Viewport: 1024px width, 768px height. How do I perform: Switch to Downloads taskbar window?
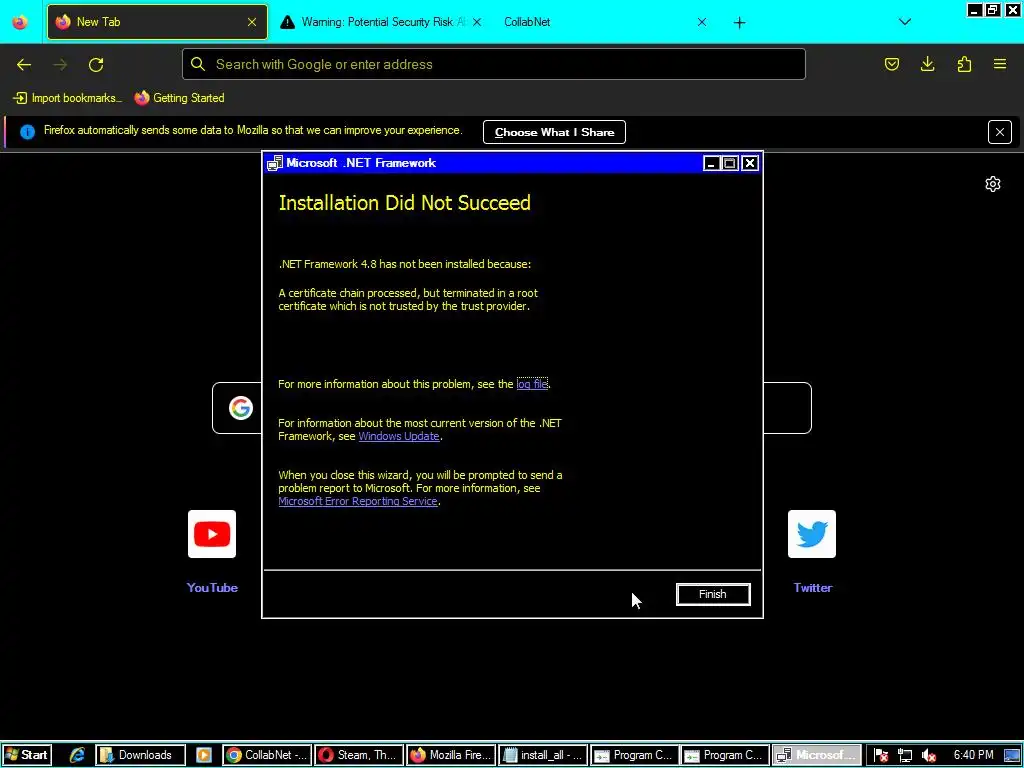click(x=140, y=755)
